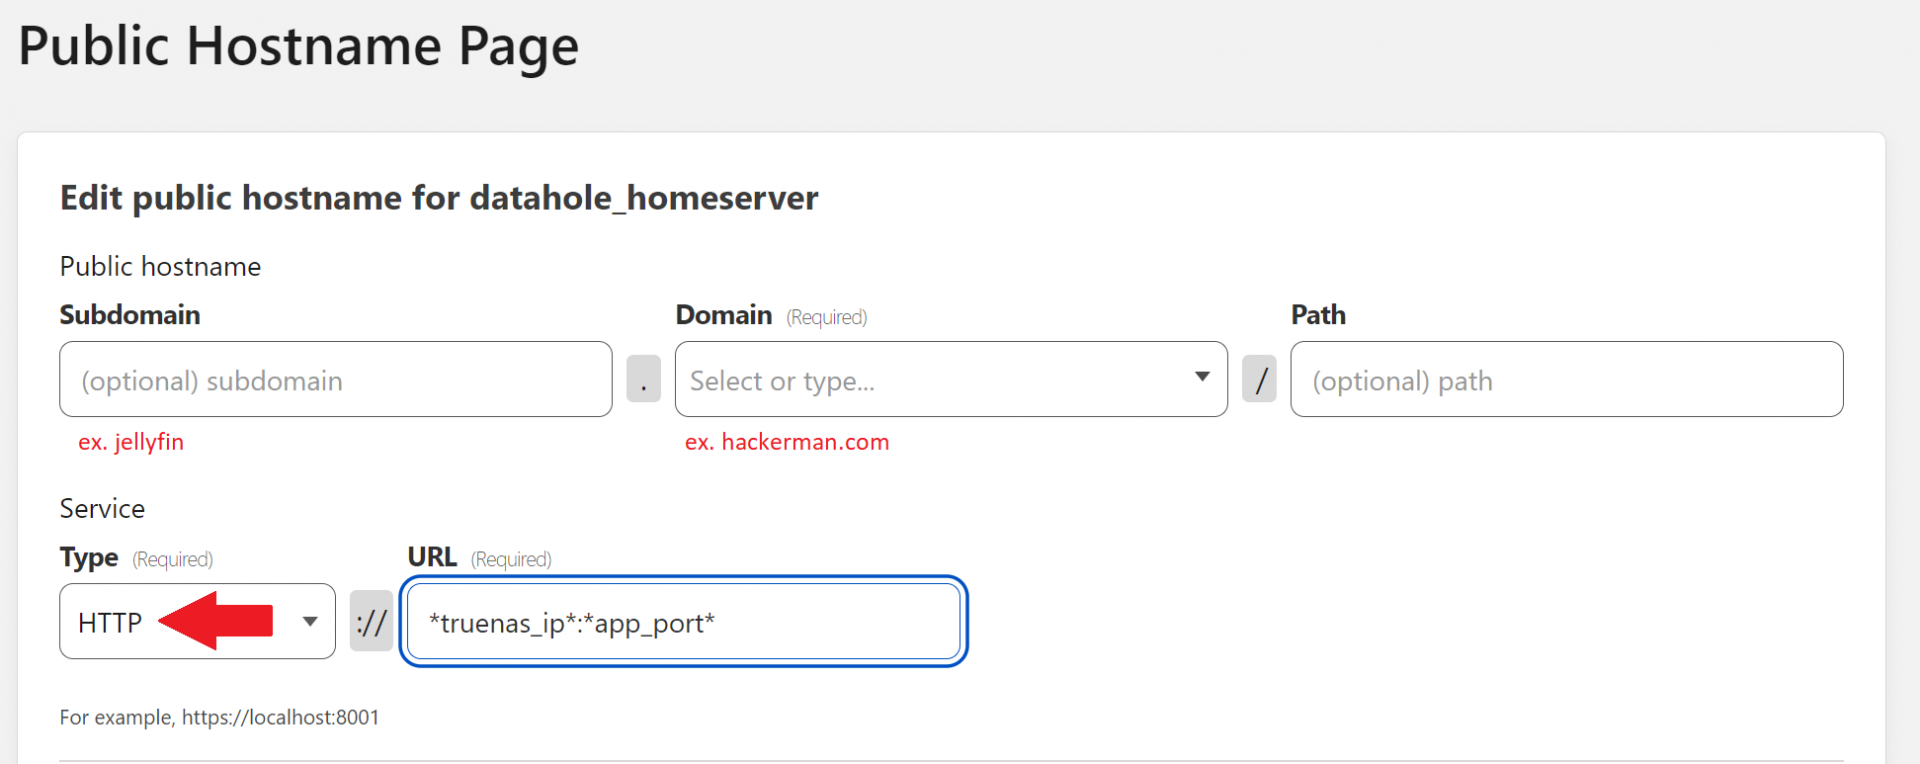Open the Domain select dropdown
The width and height of the screenshot is (1920, 764).
click(x=930, y=380)
